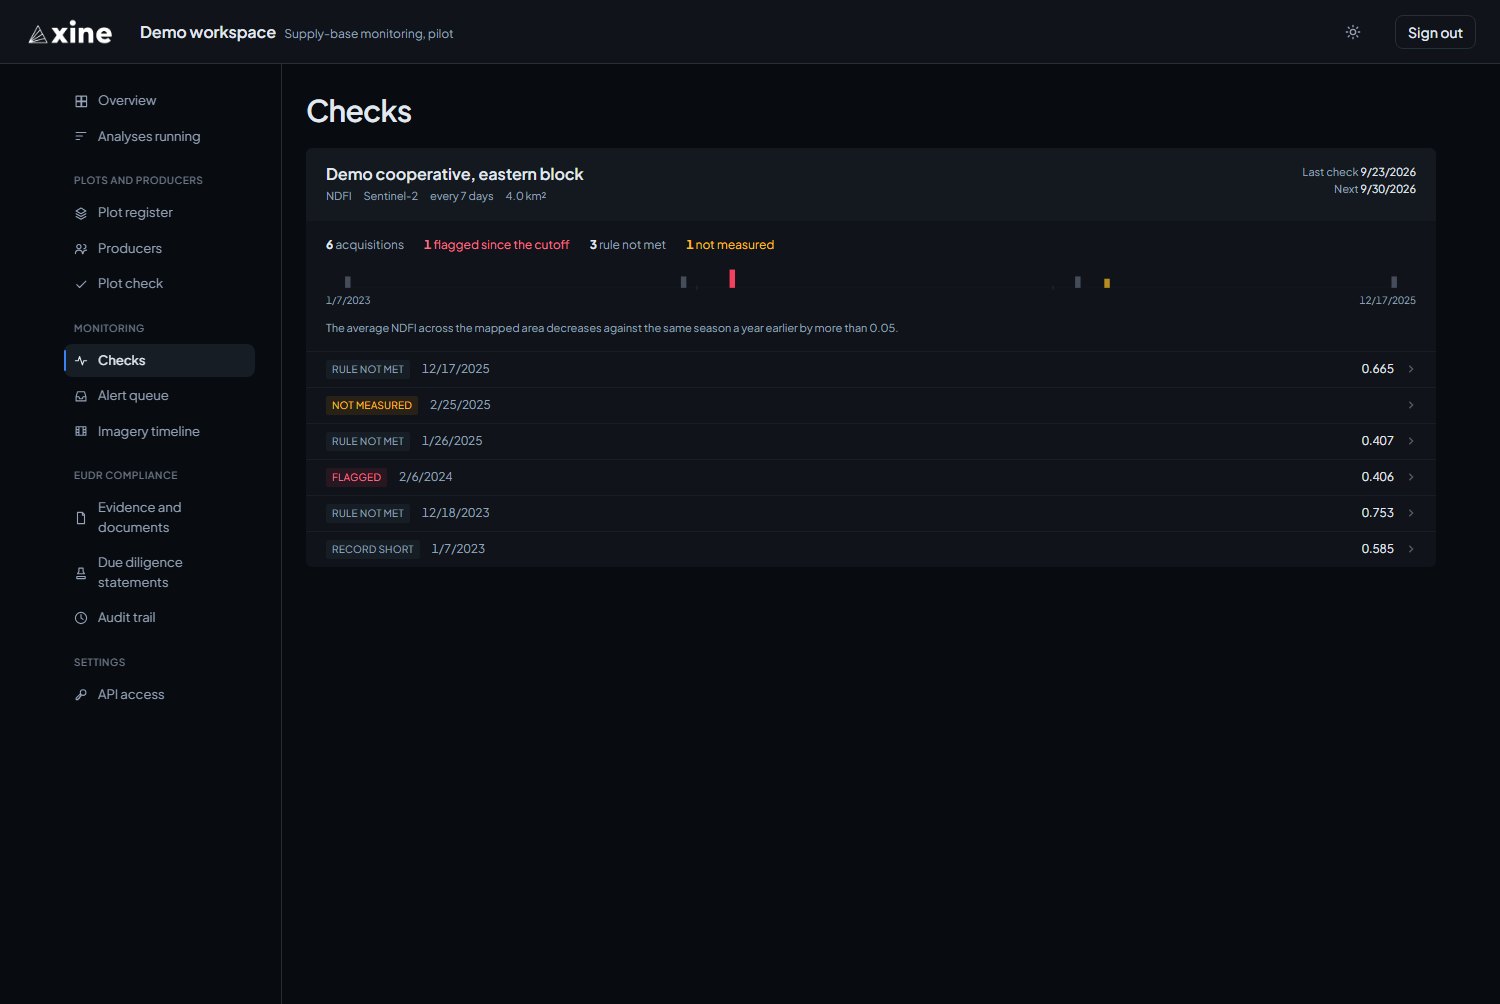Click the Checks pulse icon
Viewport: 1500px width, 1004px height.
pos(81,361)
